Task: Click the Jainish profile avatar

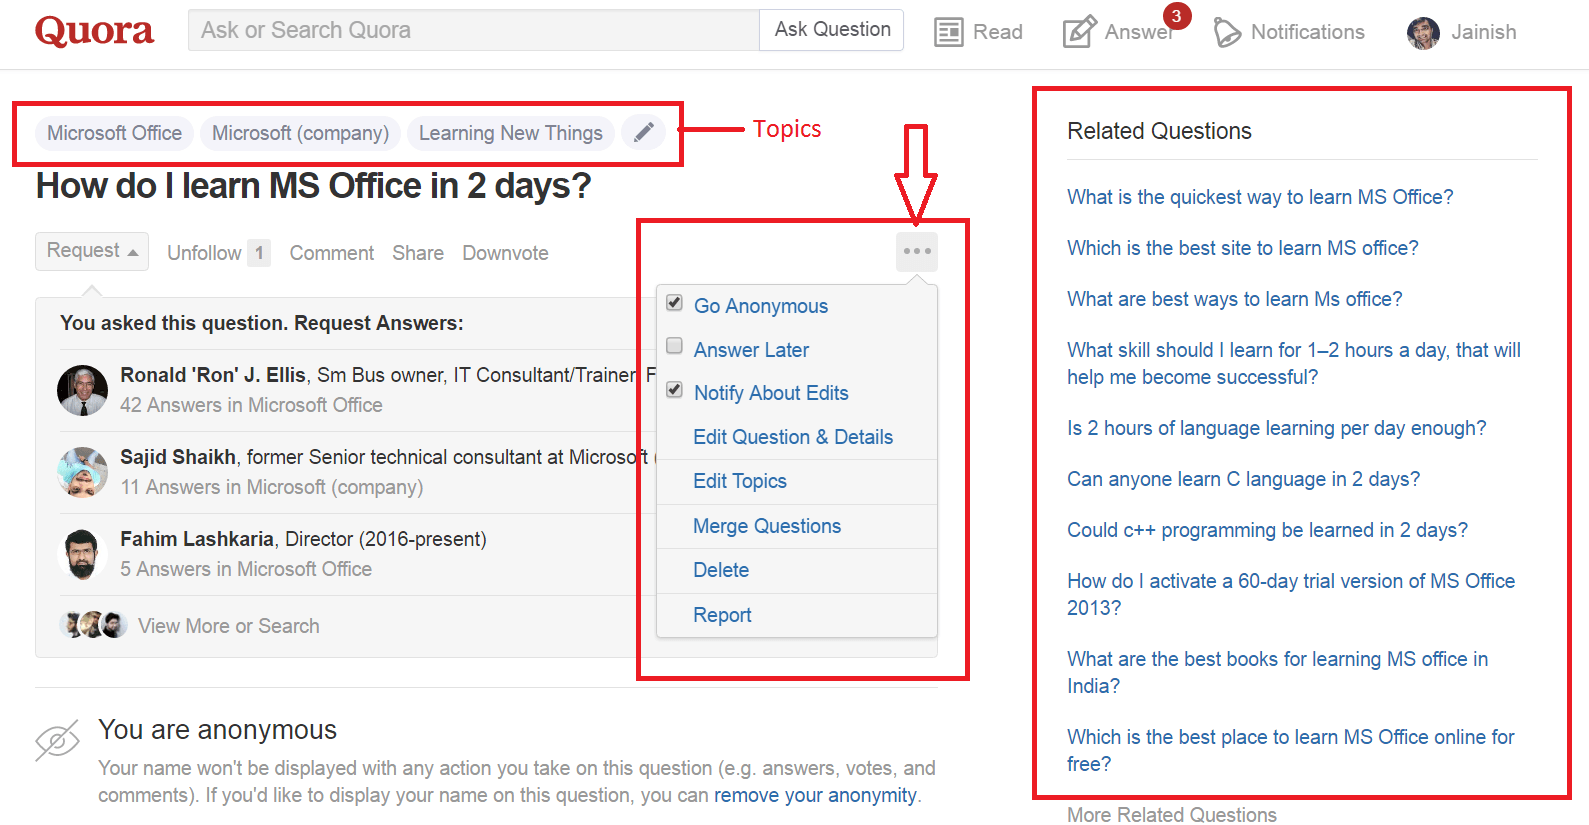Action: pos(1423,33)
